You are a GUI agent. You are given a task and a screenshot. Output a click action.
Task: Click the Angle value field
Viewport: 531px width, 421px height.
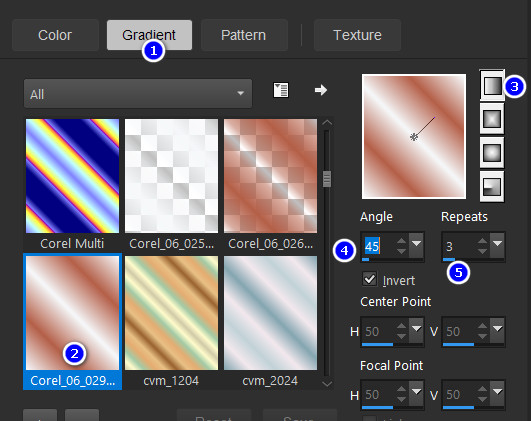(x=378, y=246)
